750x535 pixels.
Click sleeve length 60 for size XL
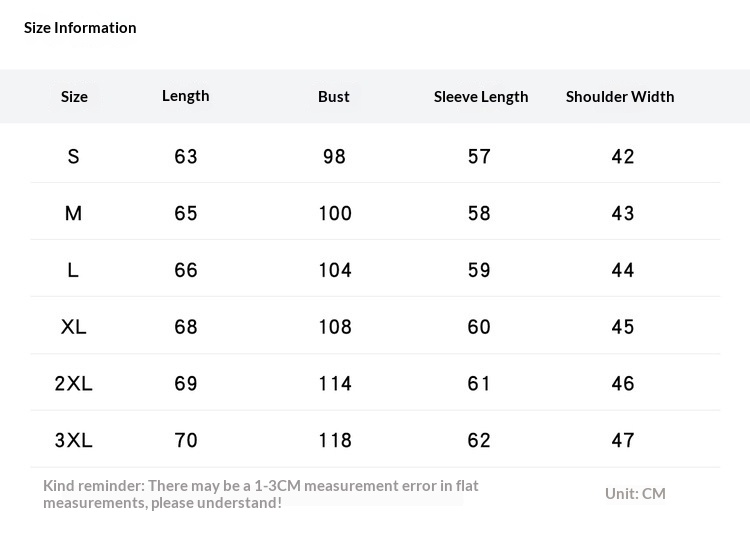point(479,327)
